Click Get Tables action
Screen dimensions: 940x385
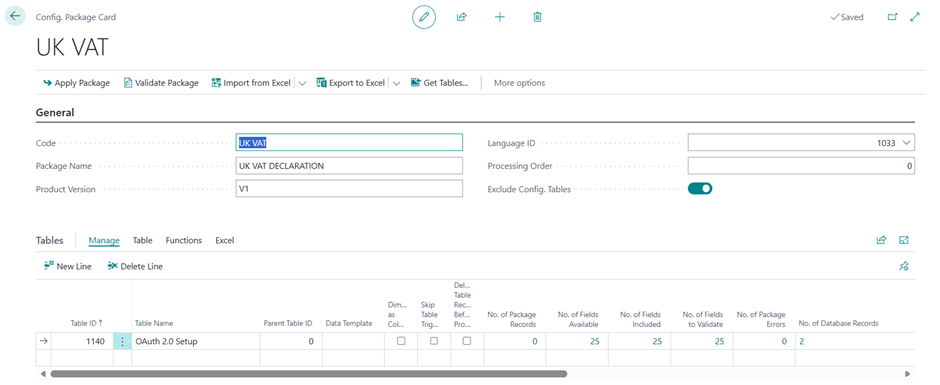pos(439,83)
